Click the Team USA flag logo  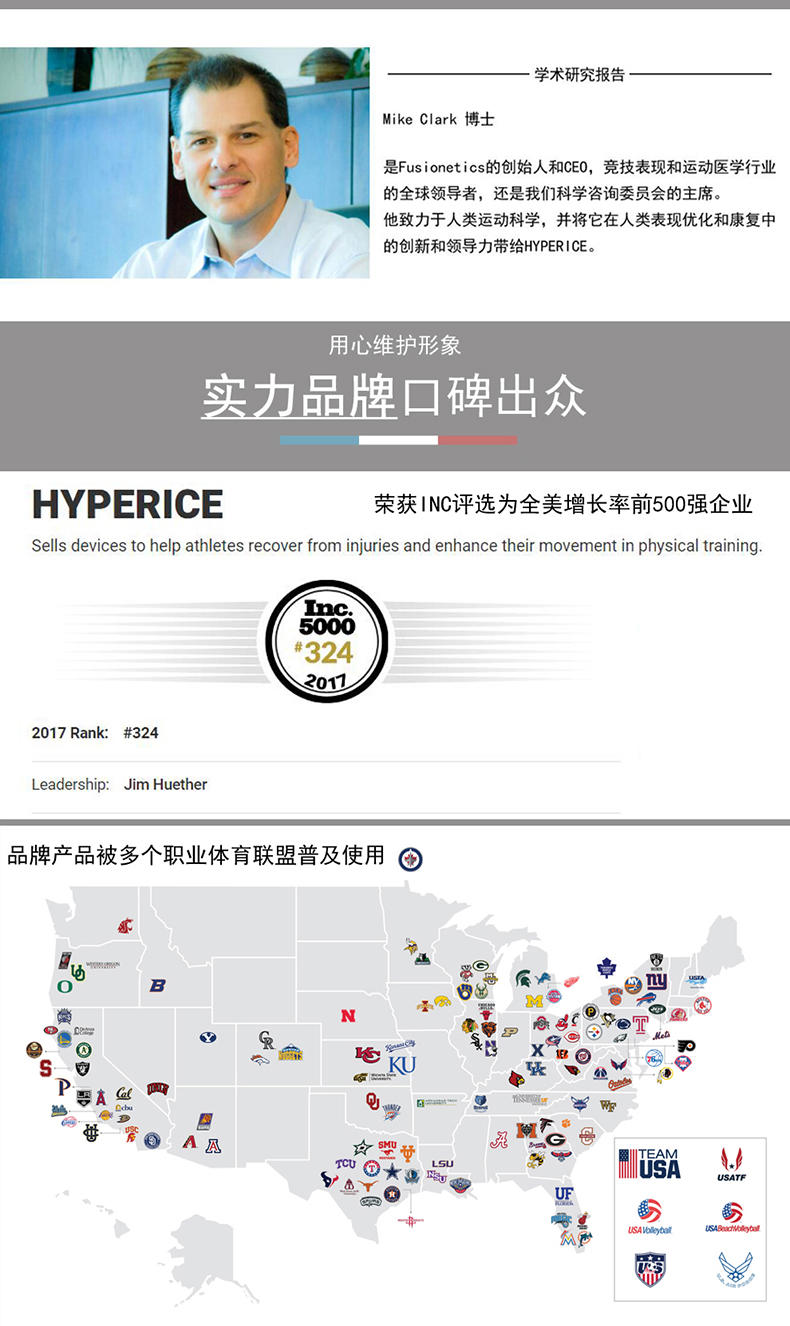pyautogui.click(x=650, y=1163)
